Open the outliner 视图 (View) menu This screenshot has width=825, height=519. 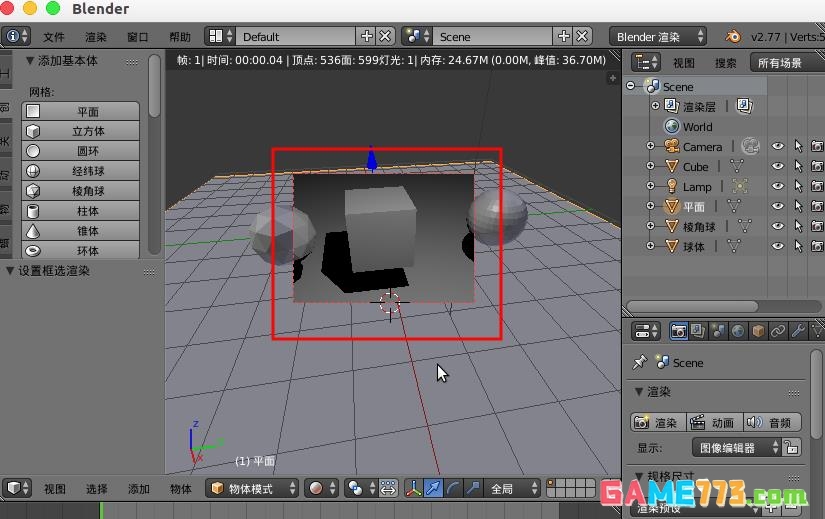tap(684, 63)
